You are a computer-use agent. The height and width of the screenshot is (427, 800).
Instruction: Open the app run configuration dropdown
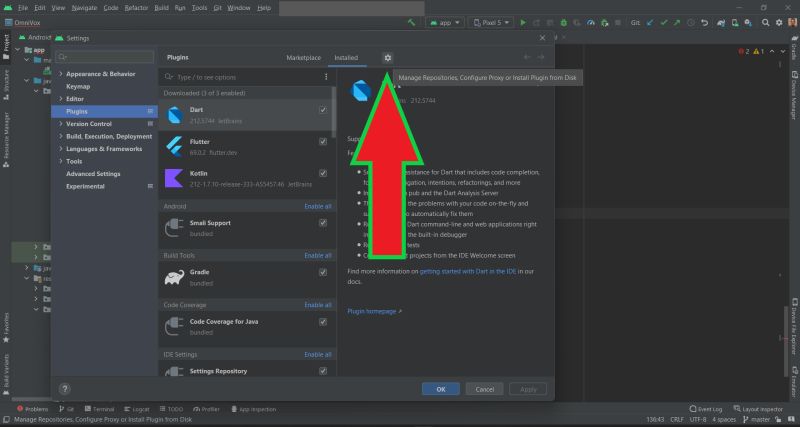[x=445, y=22]
